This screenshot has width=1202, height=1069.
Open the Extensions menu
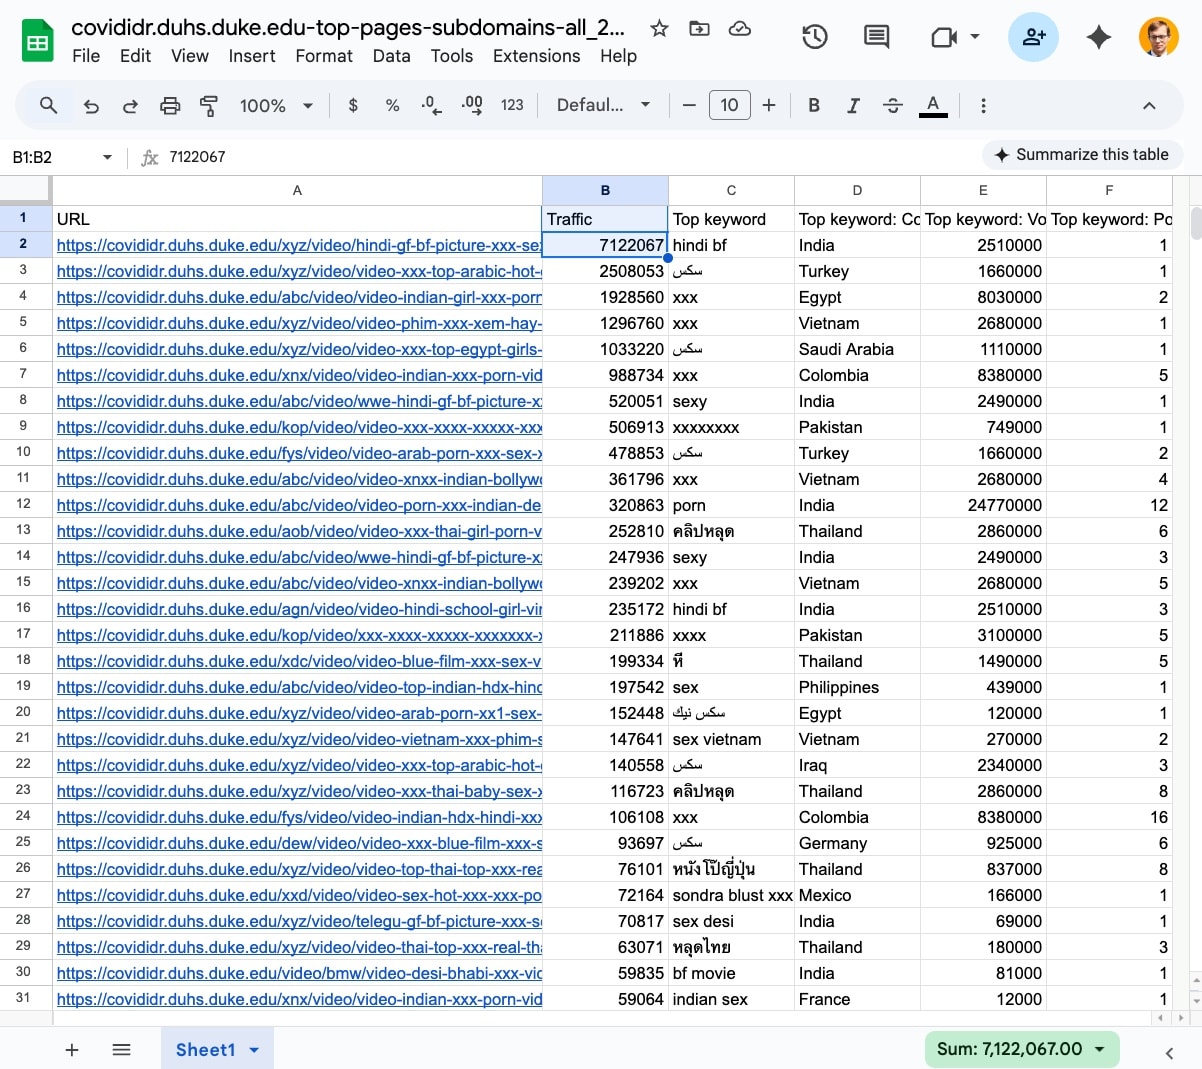click(x=536, y=56)
